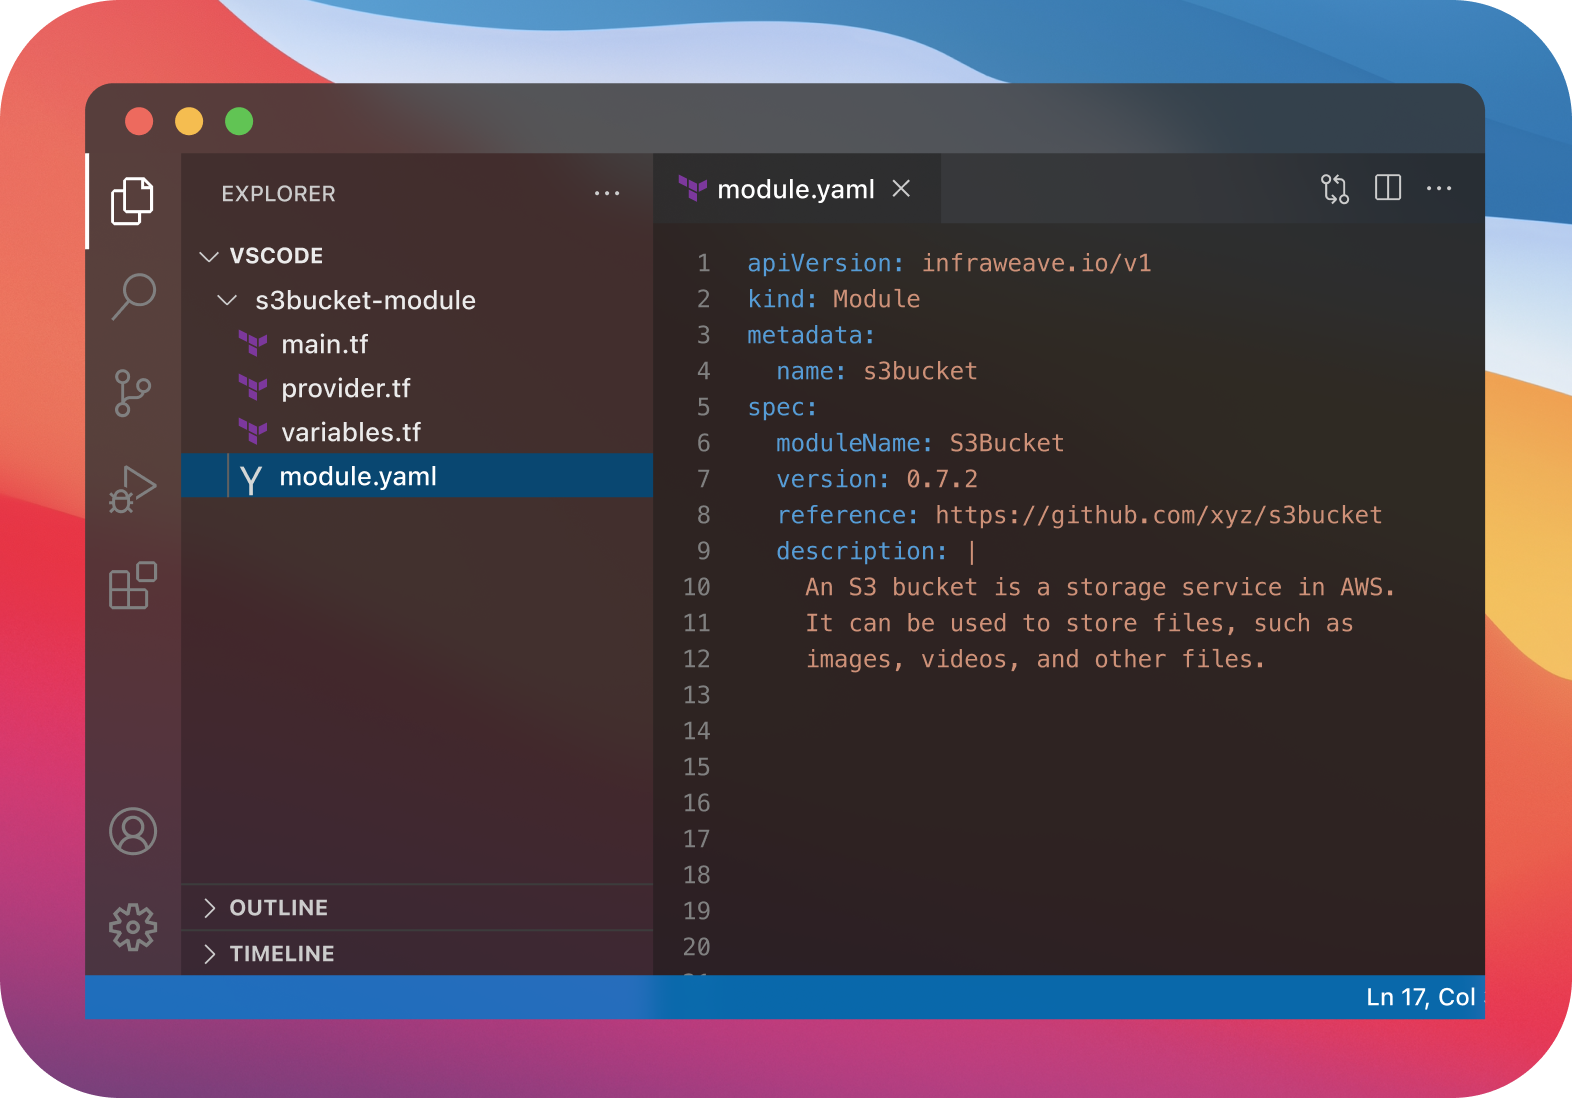Open the Manage settings gear
This screenshot has height=1098, width=1572.
coord(133,927)
